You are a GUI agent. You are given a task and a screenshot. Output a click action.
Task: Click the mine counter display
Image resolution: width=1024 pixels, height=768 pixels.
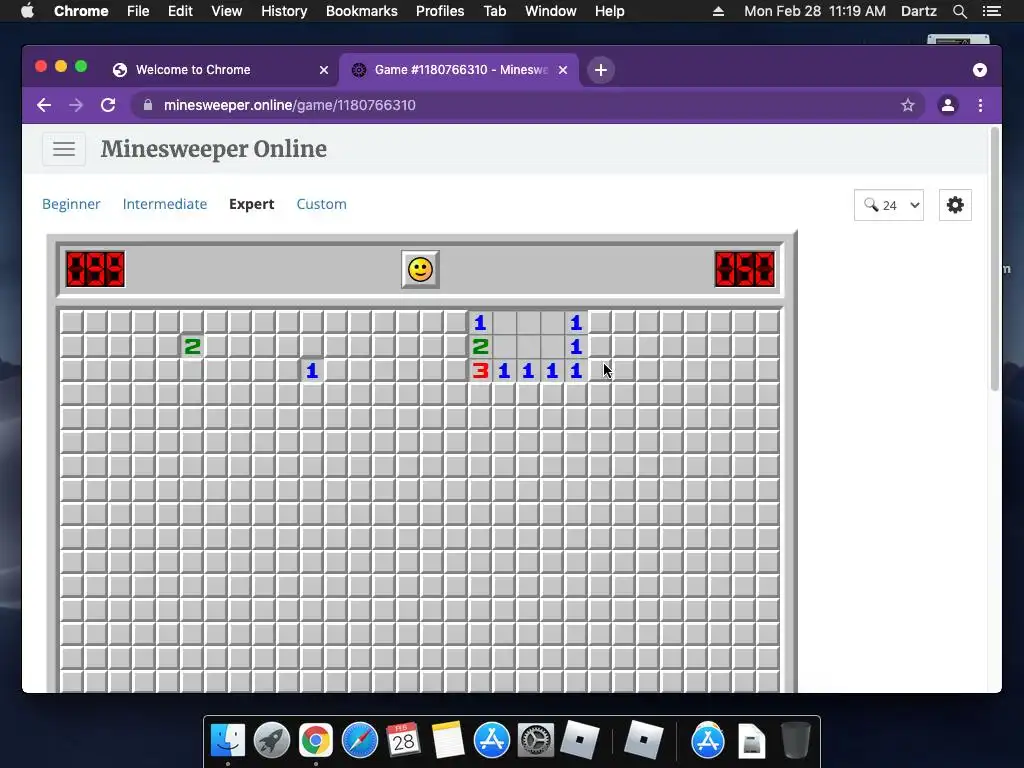[x=95, y=269]
